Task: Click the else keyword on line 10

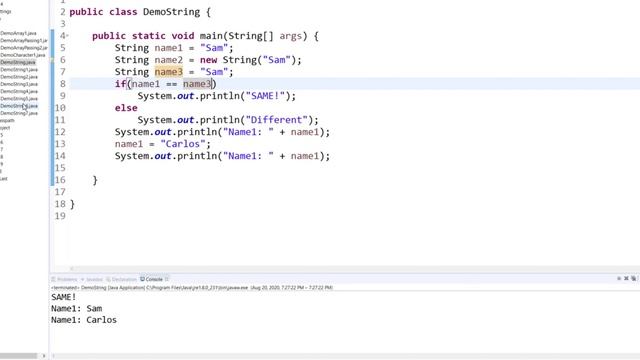Action: pos(126,108)
